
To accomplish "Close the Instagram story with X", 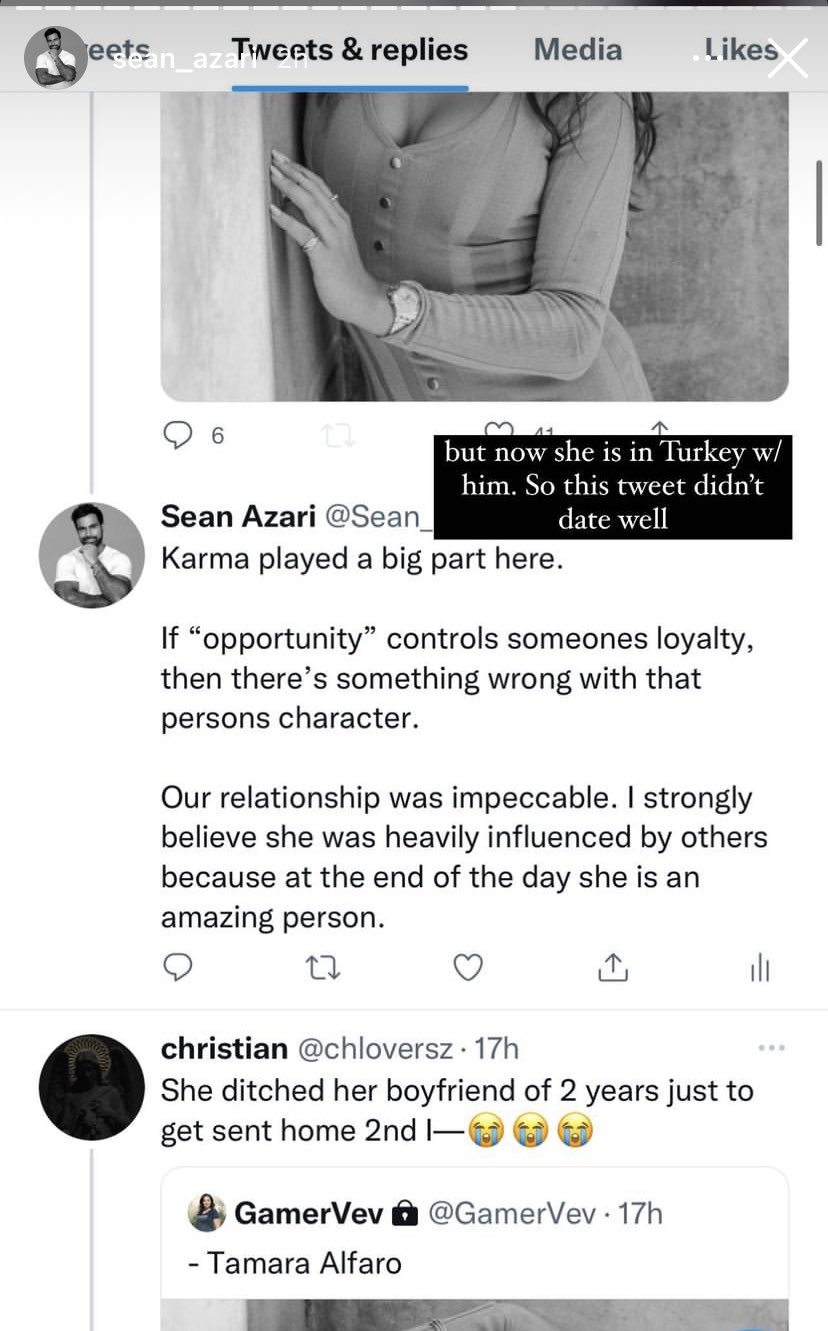I will click(787, 59).
